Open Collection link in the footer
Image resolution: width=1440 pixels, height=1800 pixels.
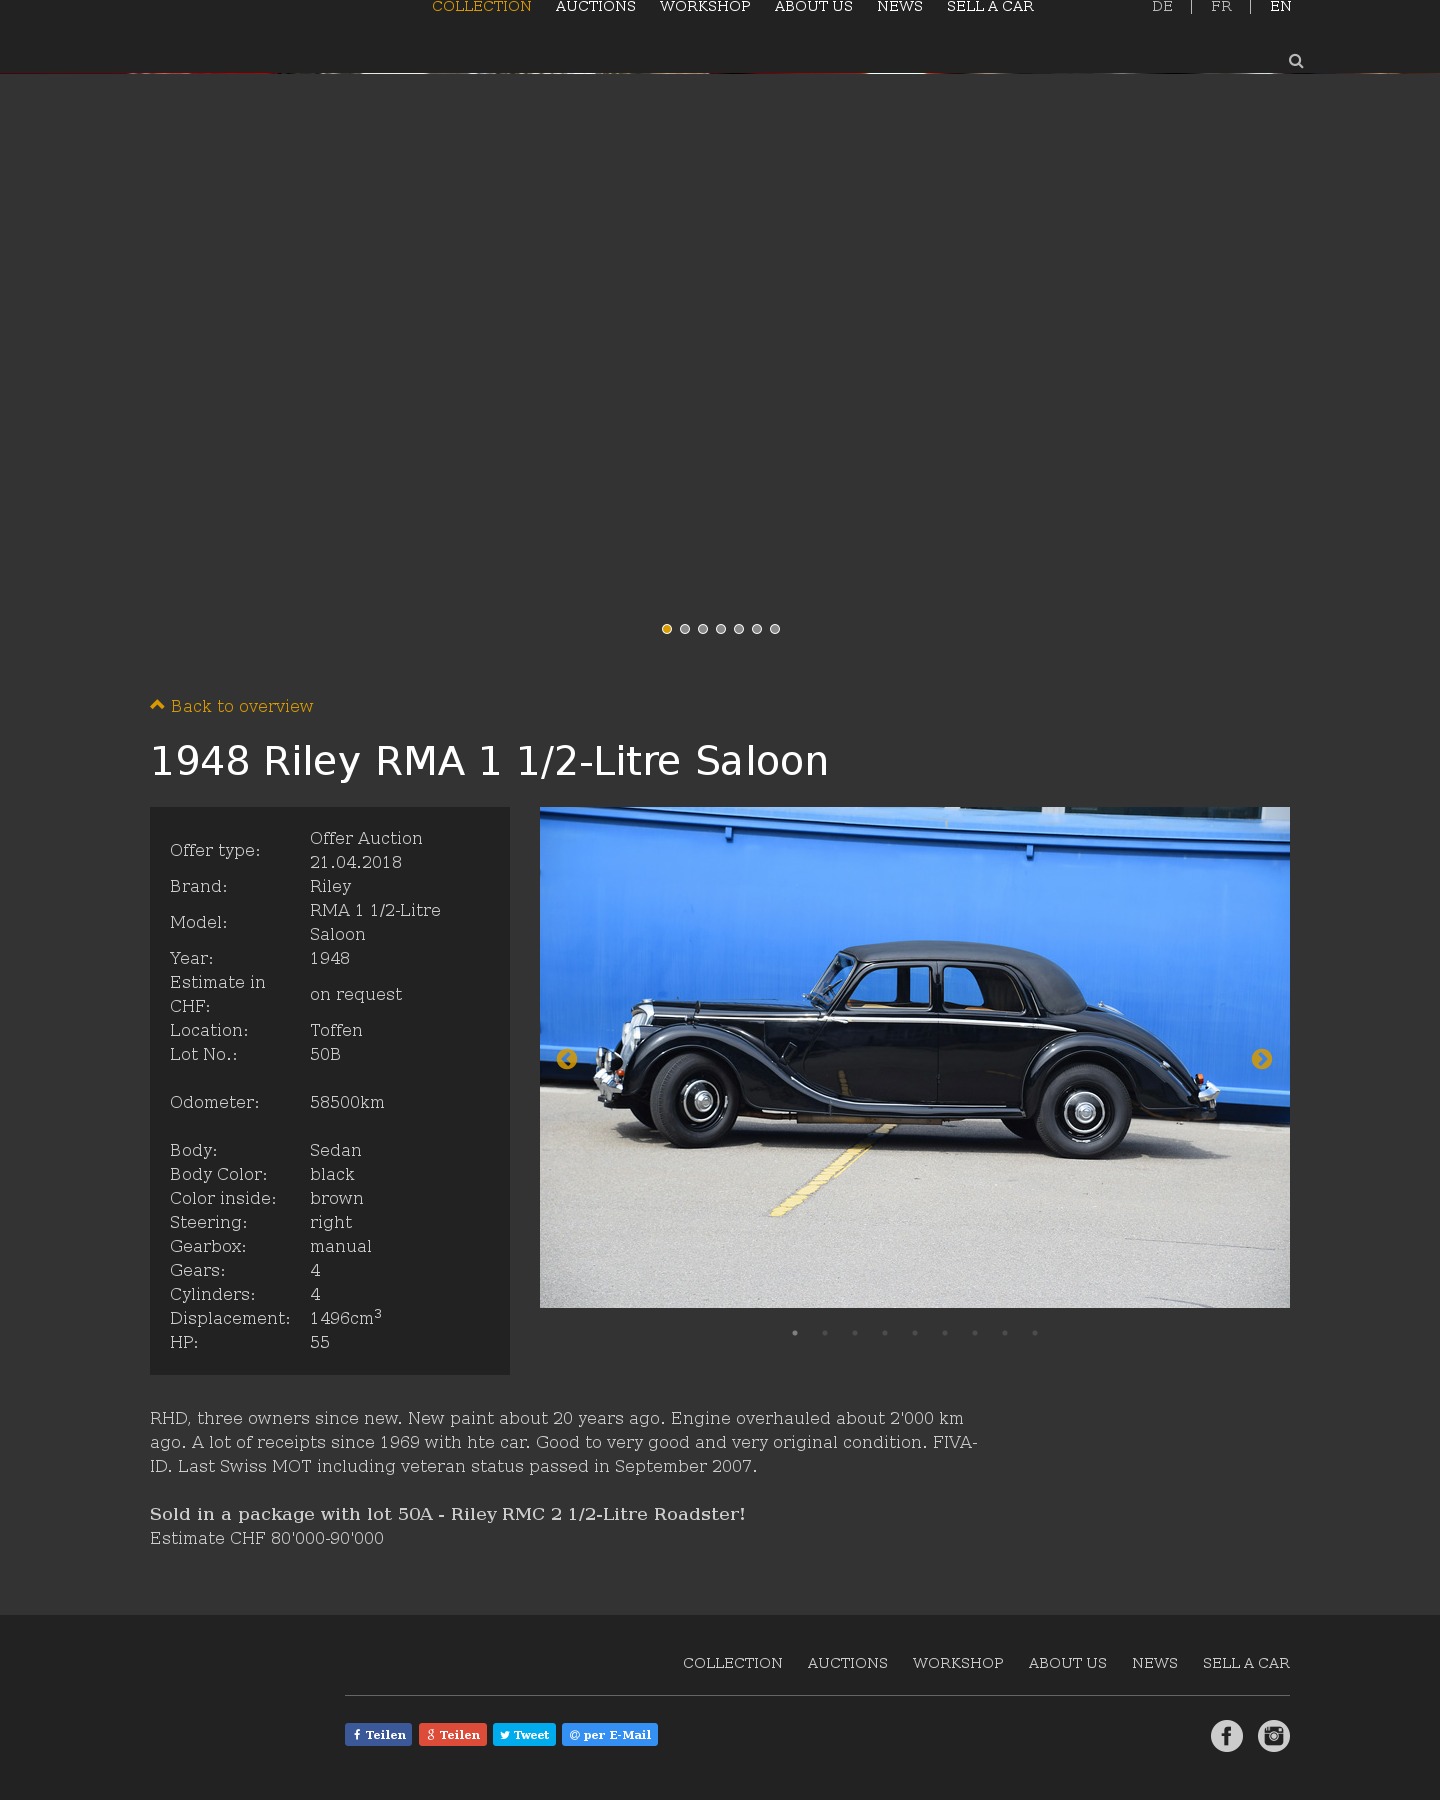(x=733, y=1663)
